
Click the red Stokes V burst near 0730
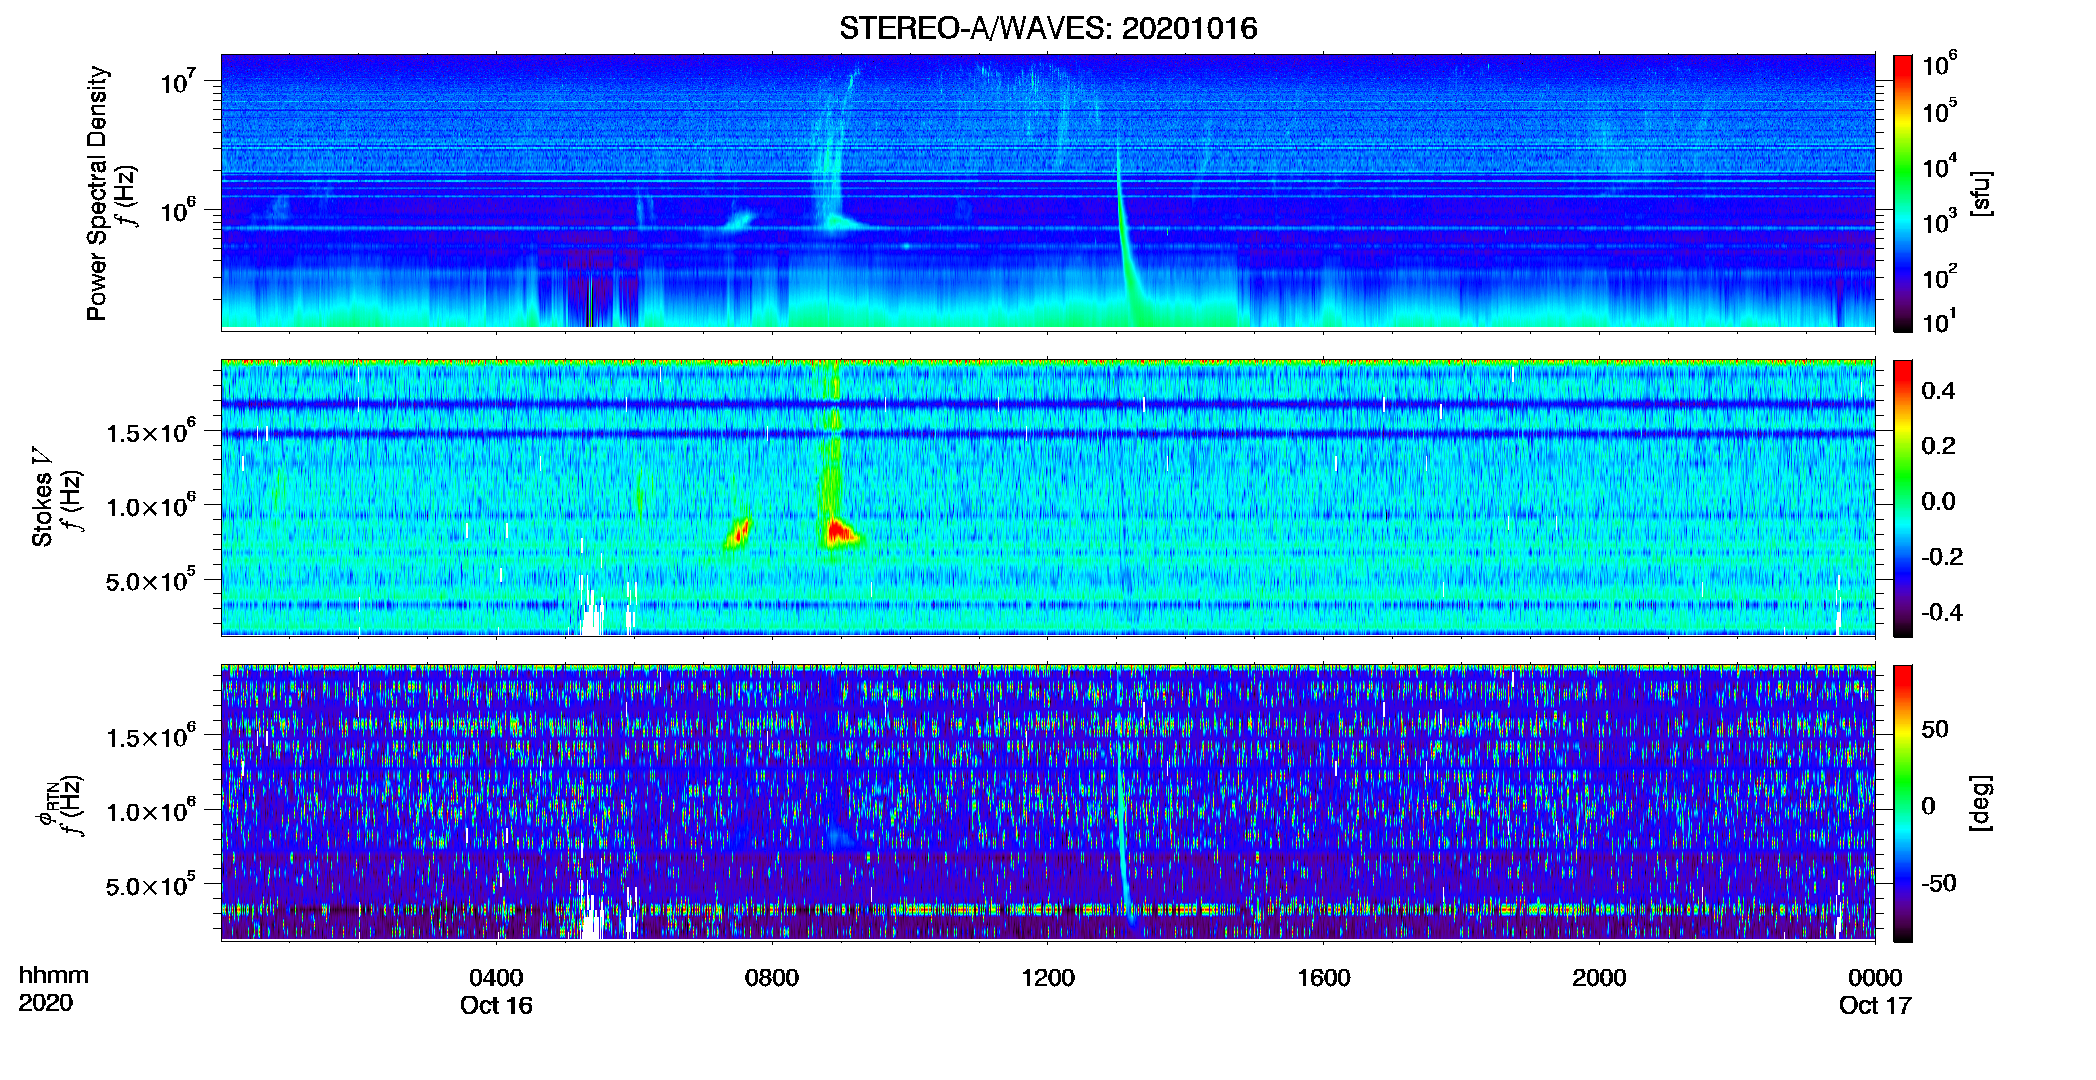[738, 533]
